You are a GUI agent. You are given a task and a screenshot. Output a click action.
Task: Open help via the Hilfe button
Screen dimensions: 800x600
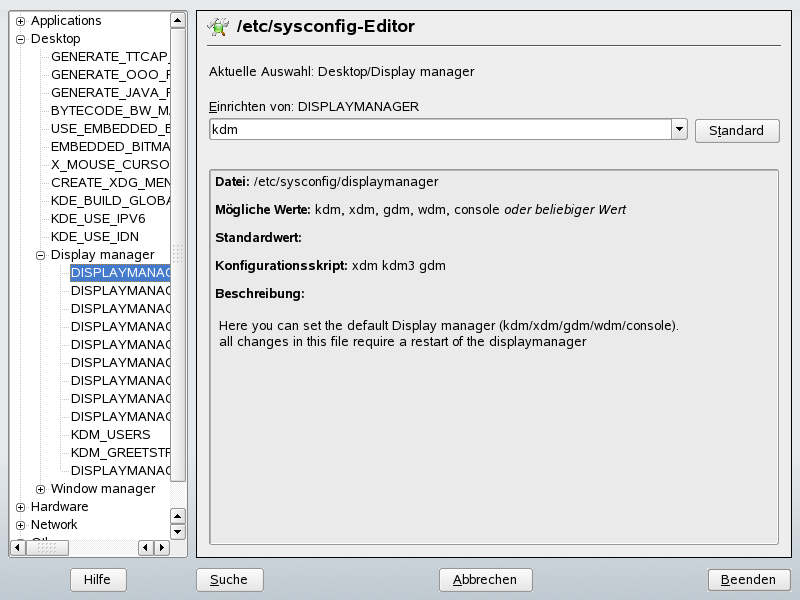97,579
